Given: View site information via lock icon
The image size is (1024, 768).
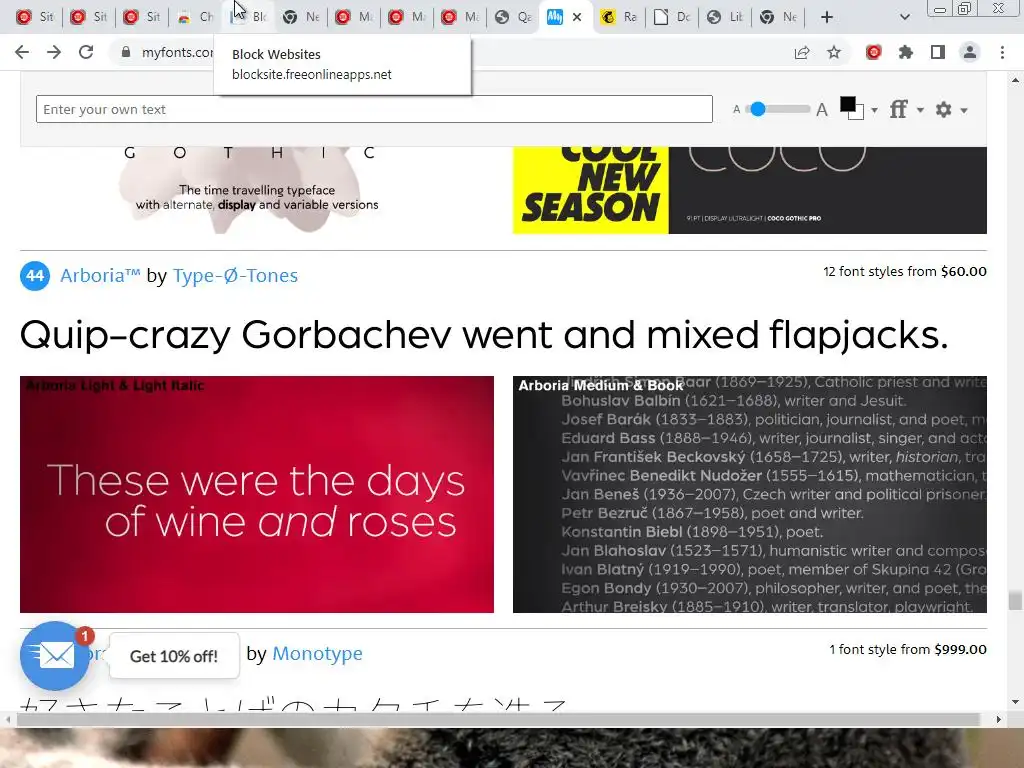Looking at the screenshot, I should click(x=126, y=52).
